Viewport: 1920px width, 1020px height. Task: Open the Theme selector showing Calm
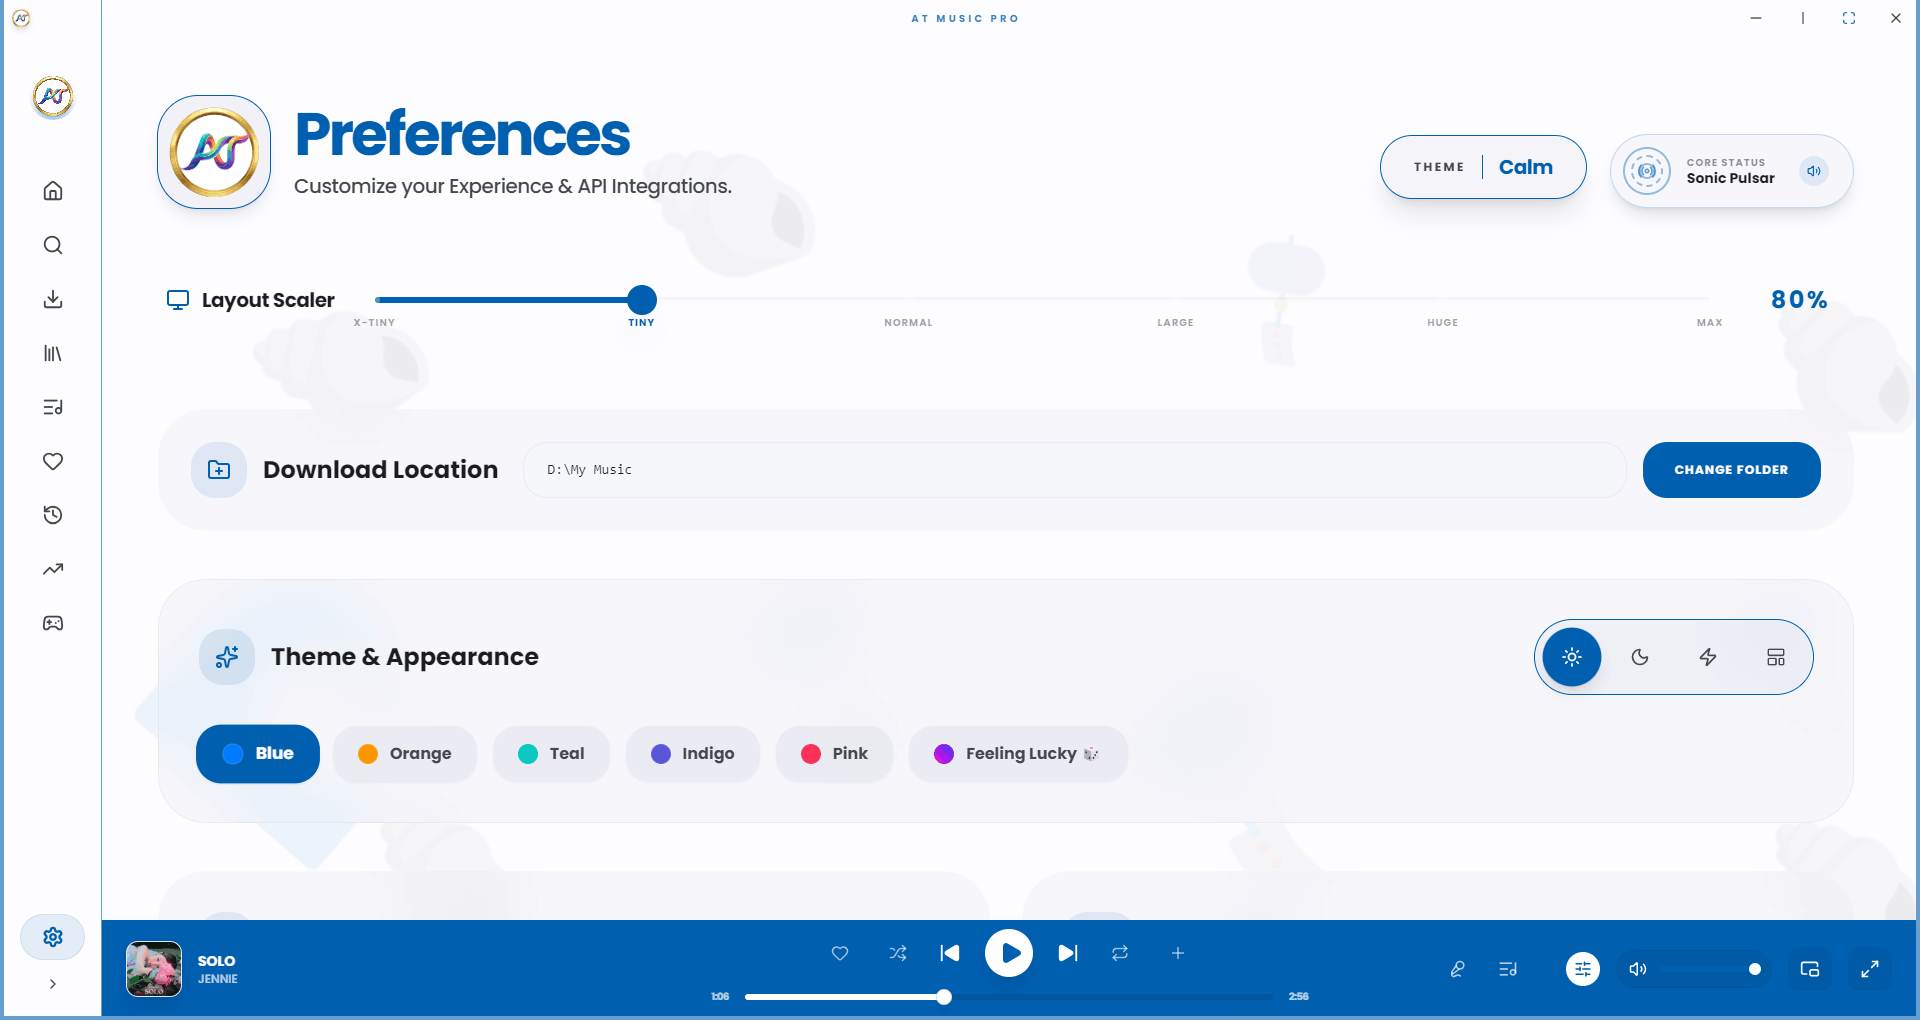[x=1483, y=167]
